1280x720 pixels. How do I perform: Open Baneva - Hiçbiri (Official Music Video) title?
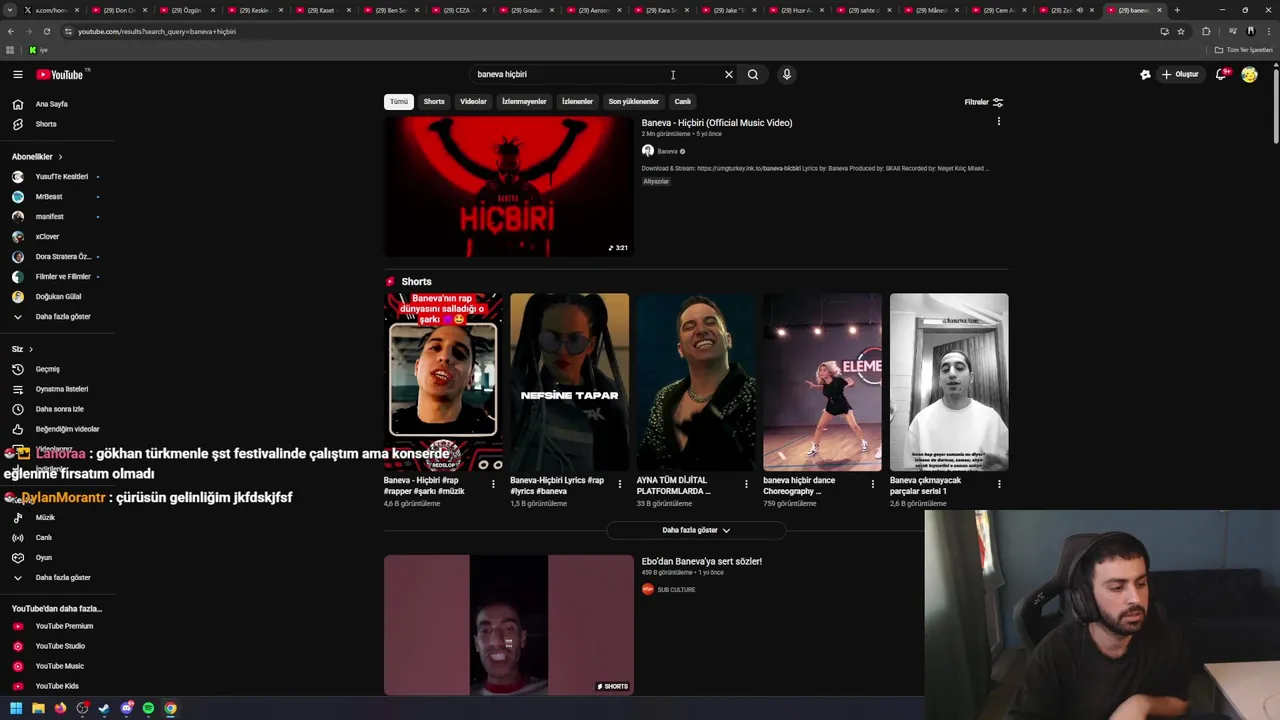tap(717, 123)
